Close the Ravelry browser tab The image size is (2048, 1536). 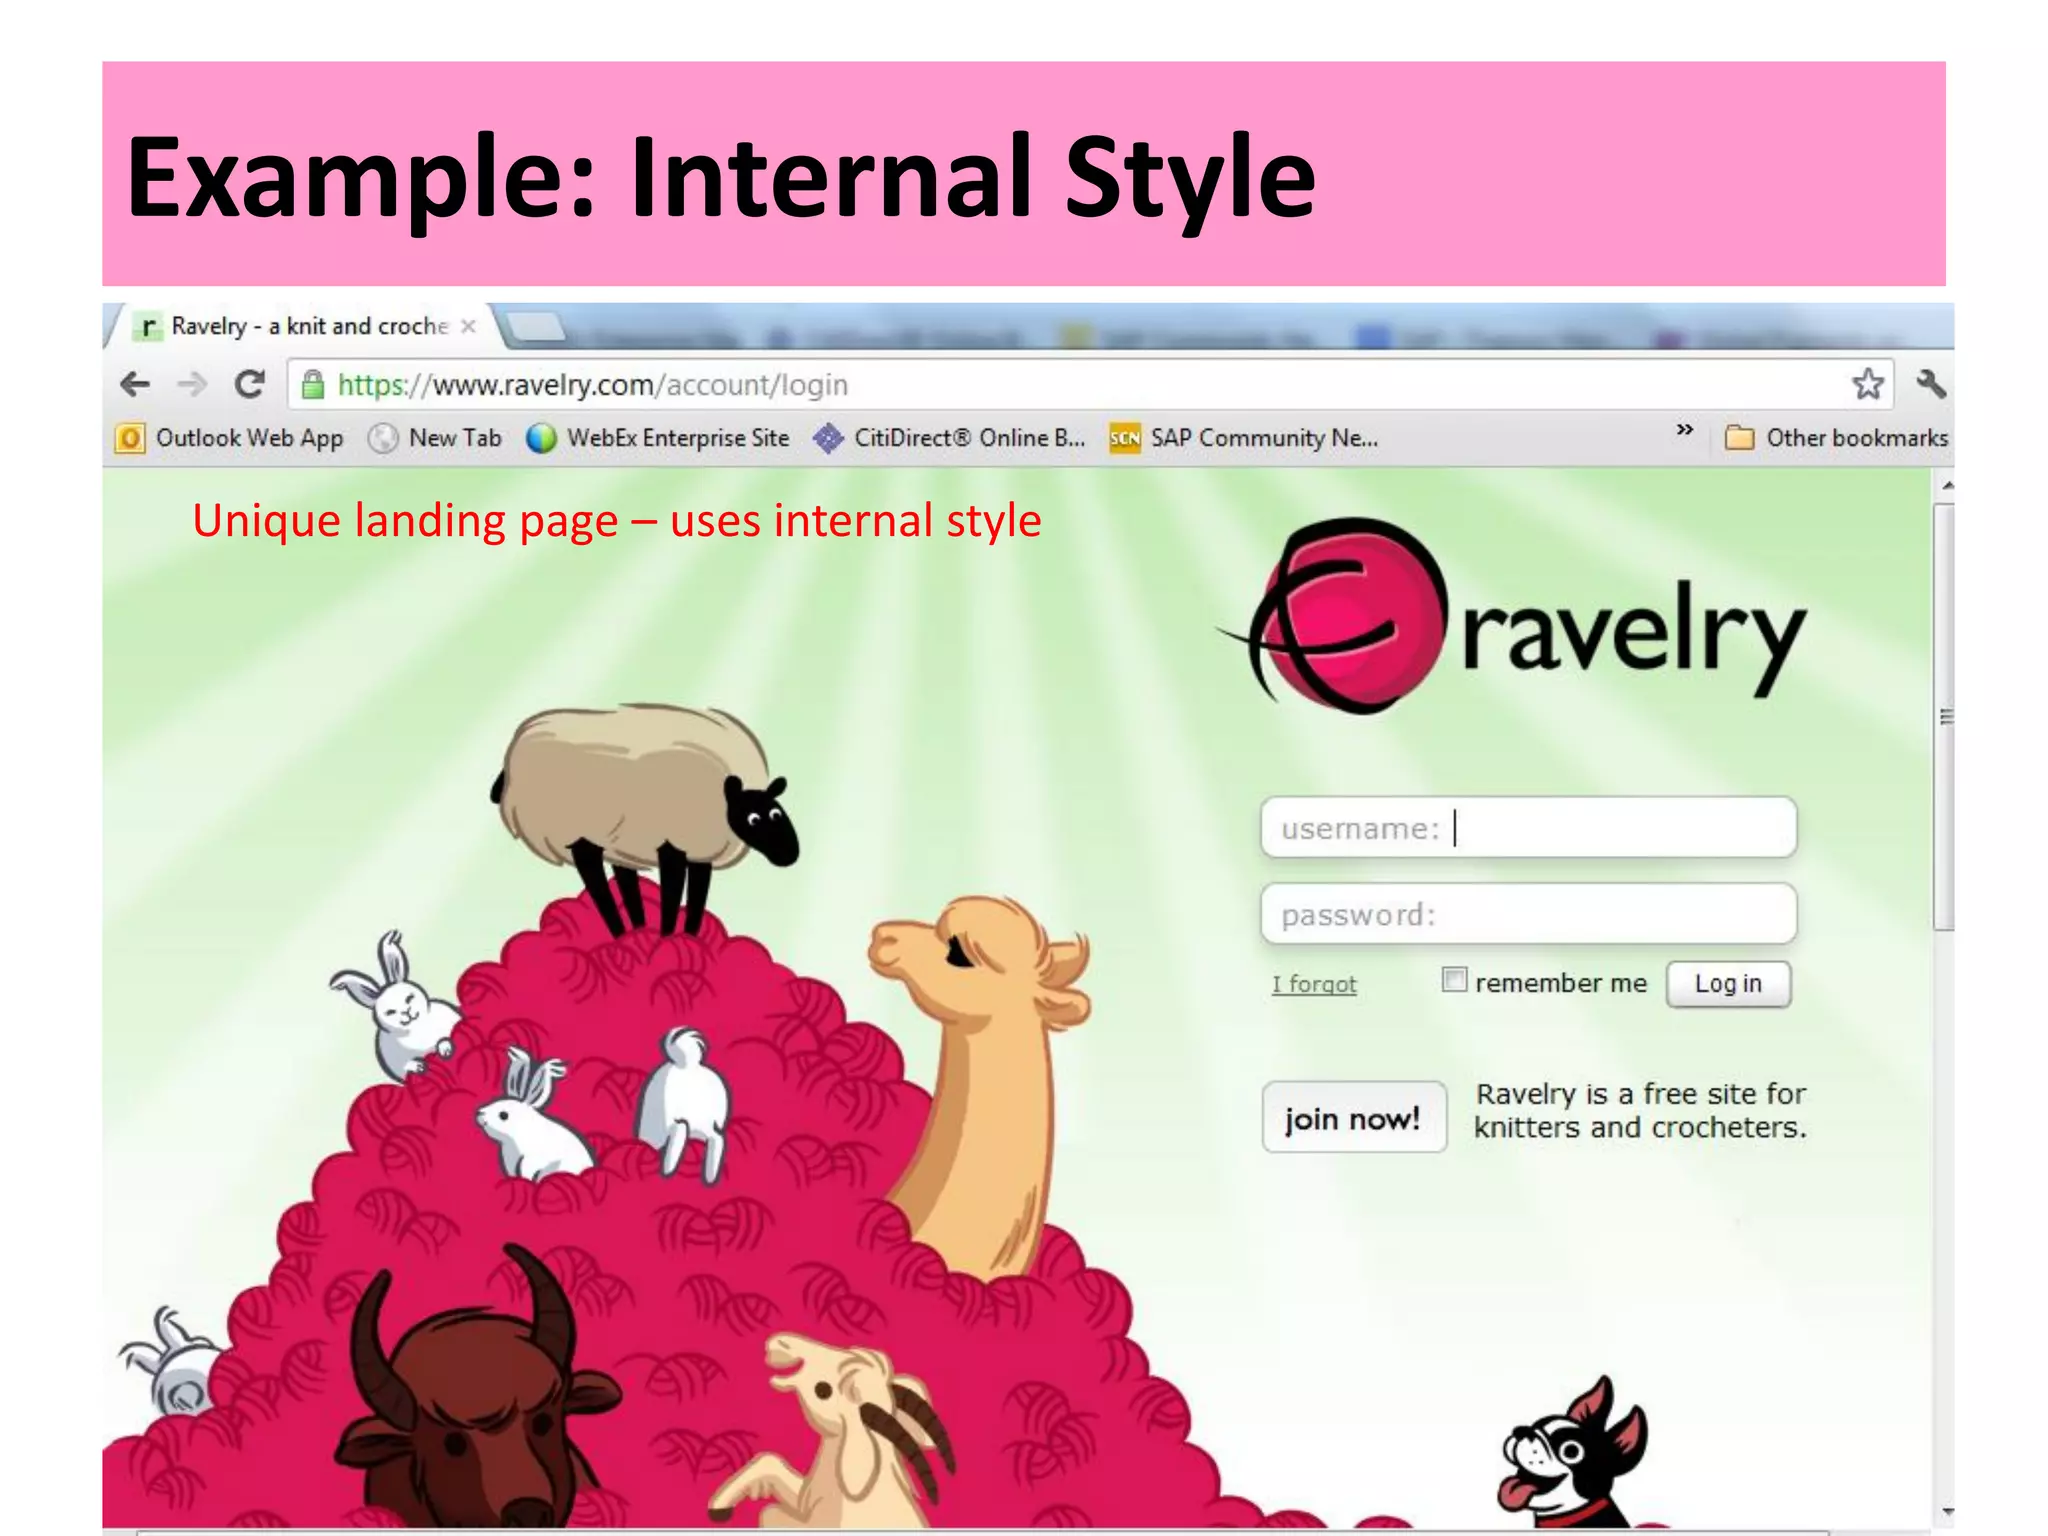468,326
